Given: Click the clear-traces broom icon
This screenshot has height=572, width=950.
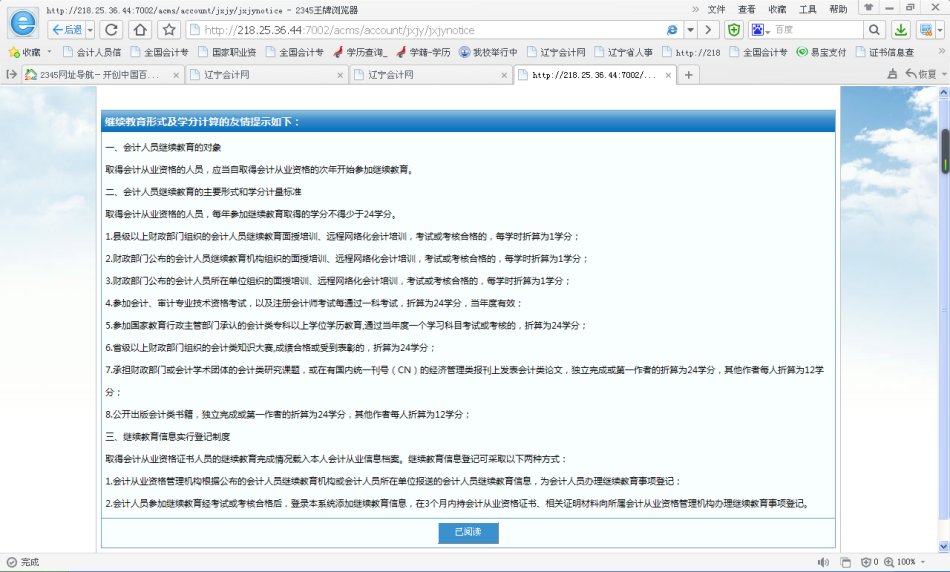Looking at the screenshot, I should tap(892, 74).
